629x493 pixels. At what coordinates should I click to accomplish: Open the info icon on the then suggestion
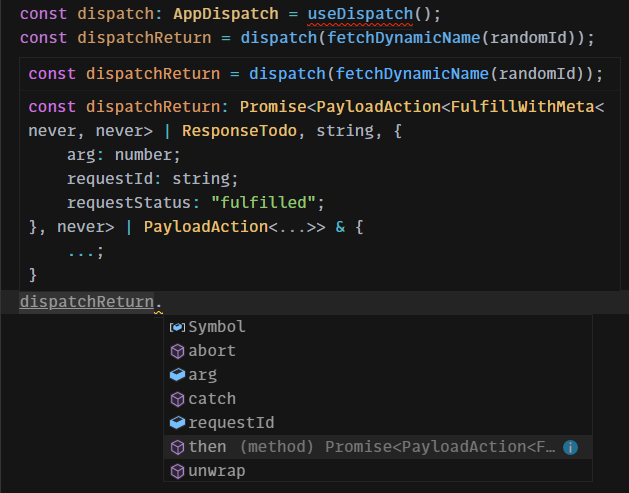[x=570, y=447]
